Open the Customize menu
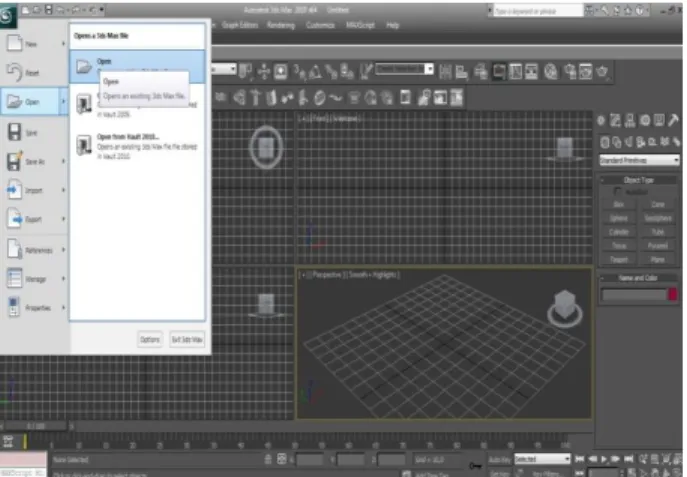The width and height of the screenshot is (687, 477). point(320,25)
